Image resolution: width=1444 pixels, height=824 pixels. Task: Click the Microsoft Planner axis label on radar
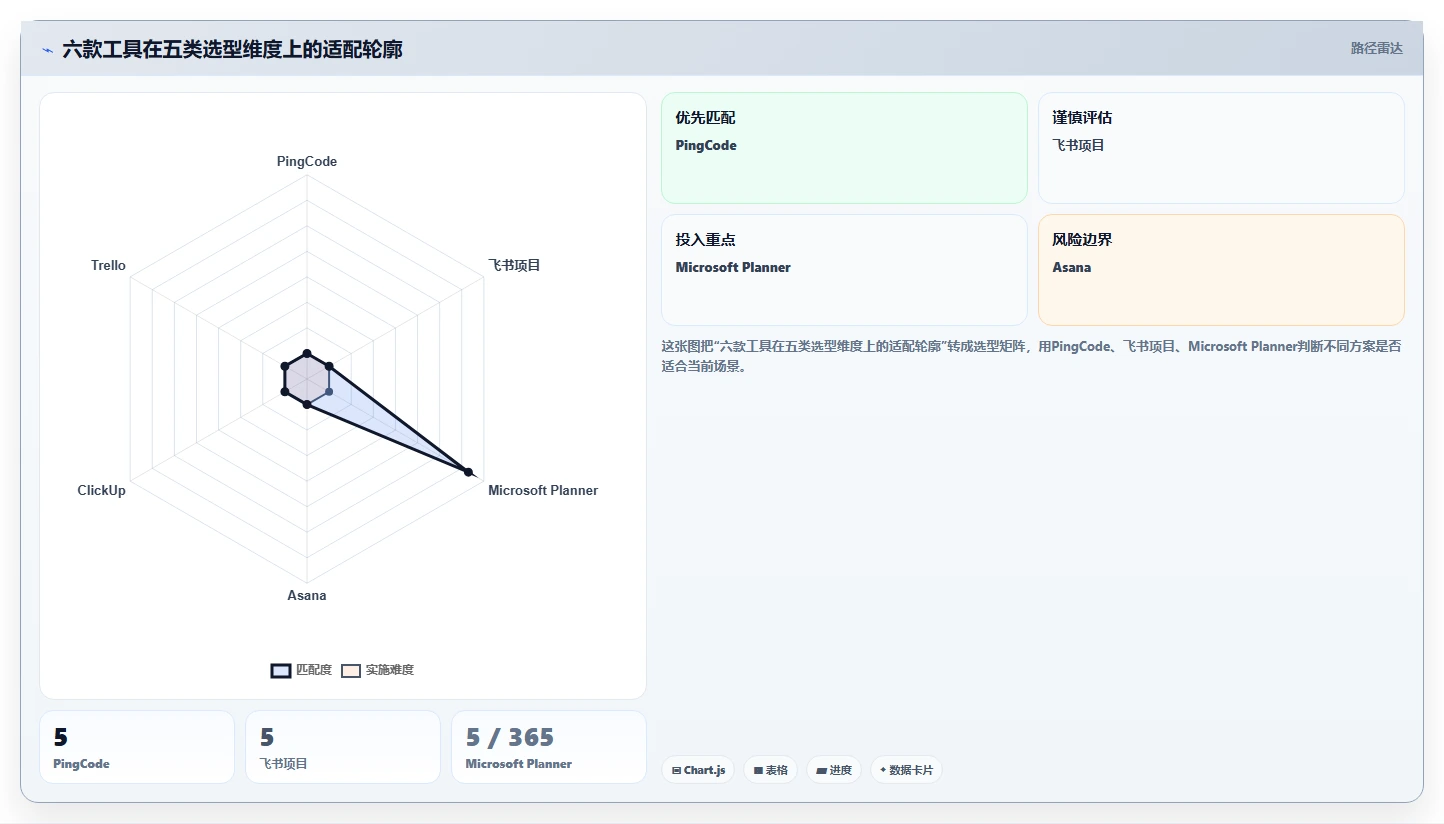[x=543, y=490]
